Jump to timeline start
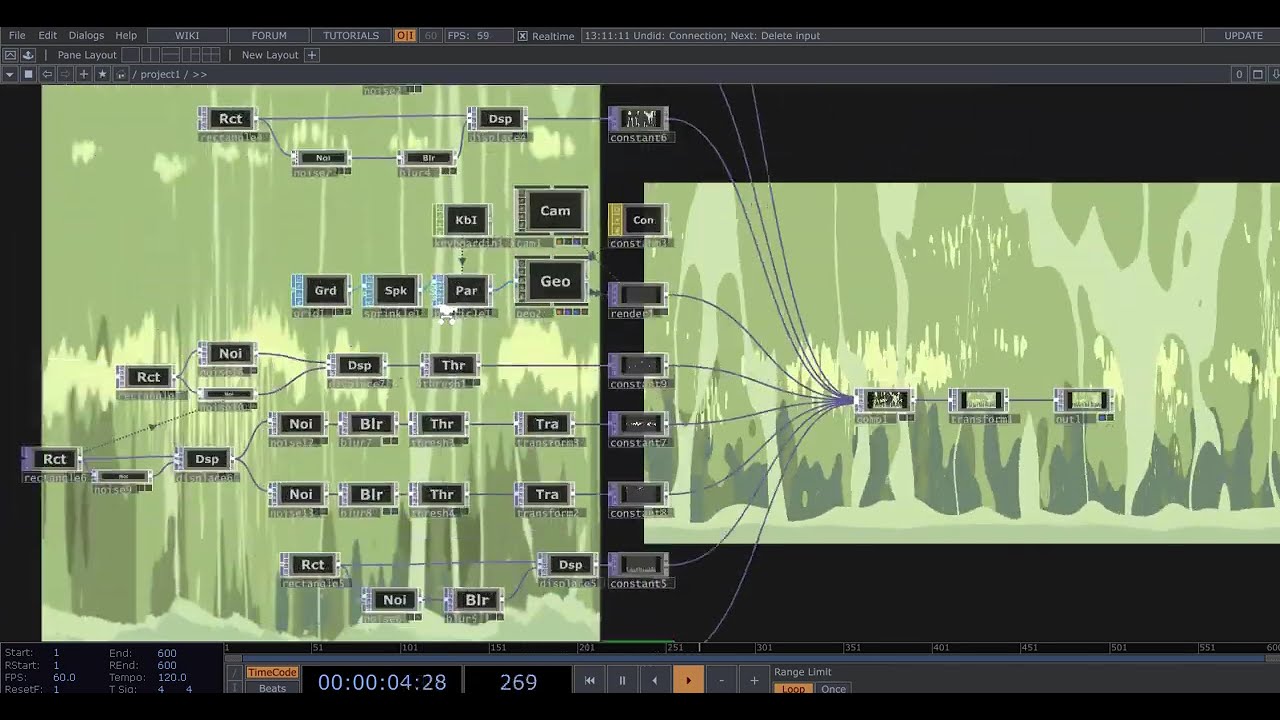This screenshot has width=1280, height=720. (x=589, y=680)
